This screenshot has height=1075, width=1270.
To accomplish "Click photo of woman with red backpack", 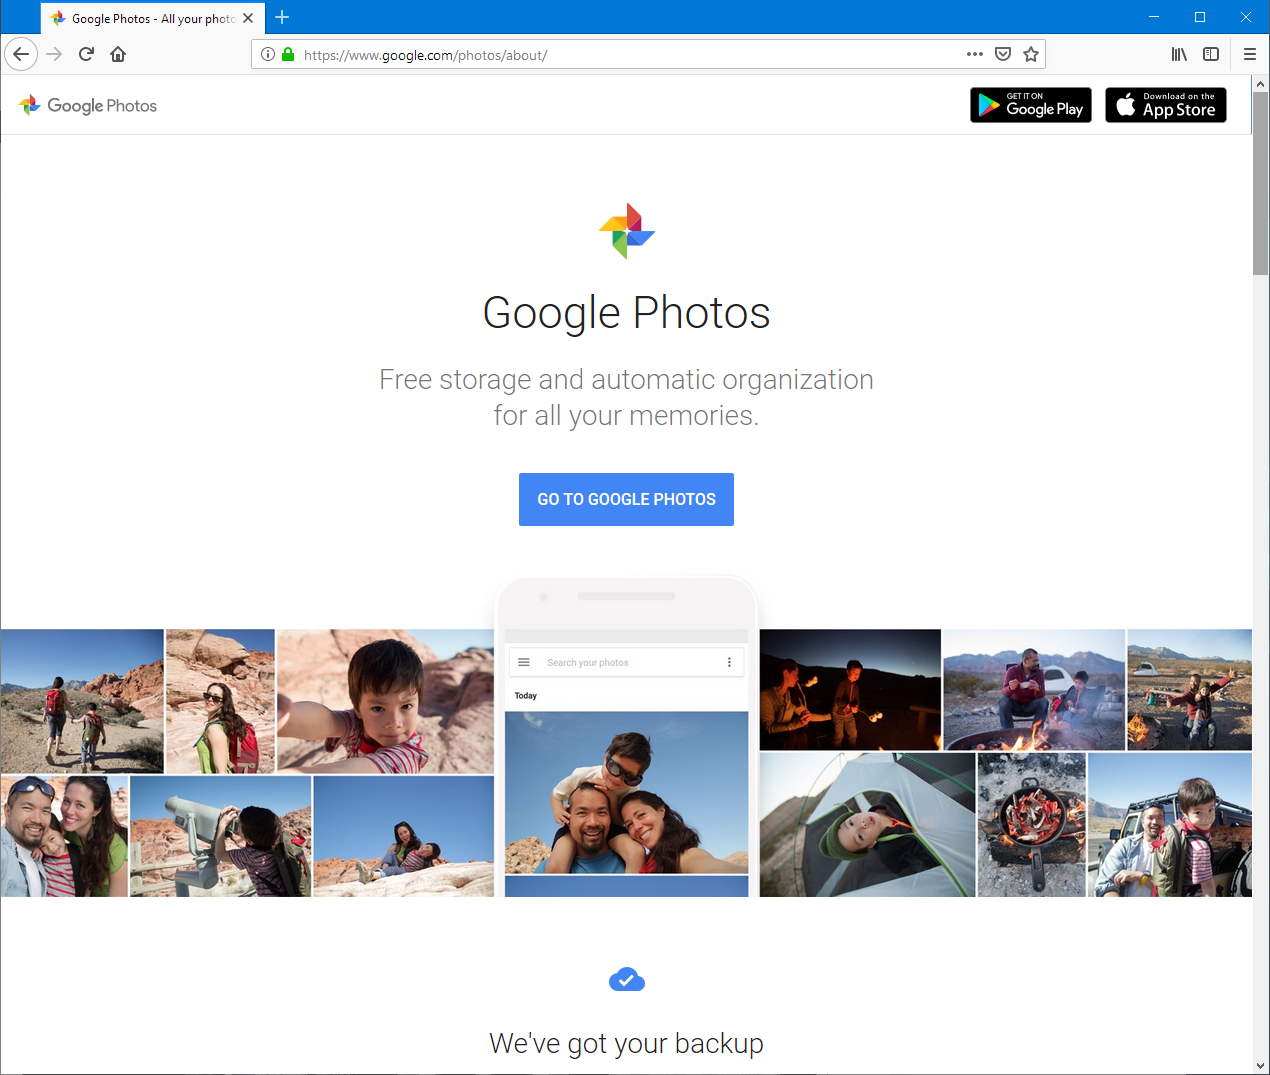I will tap(220, 701).
